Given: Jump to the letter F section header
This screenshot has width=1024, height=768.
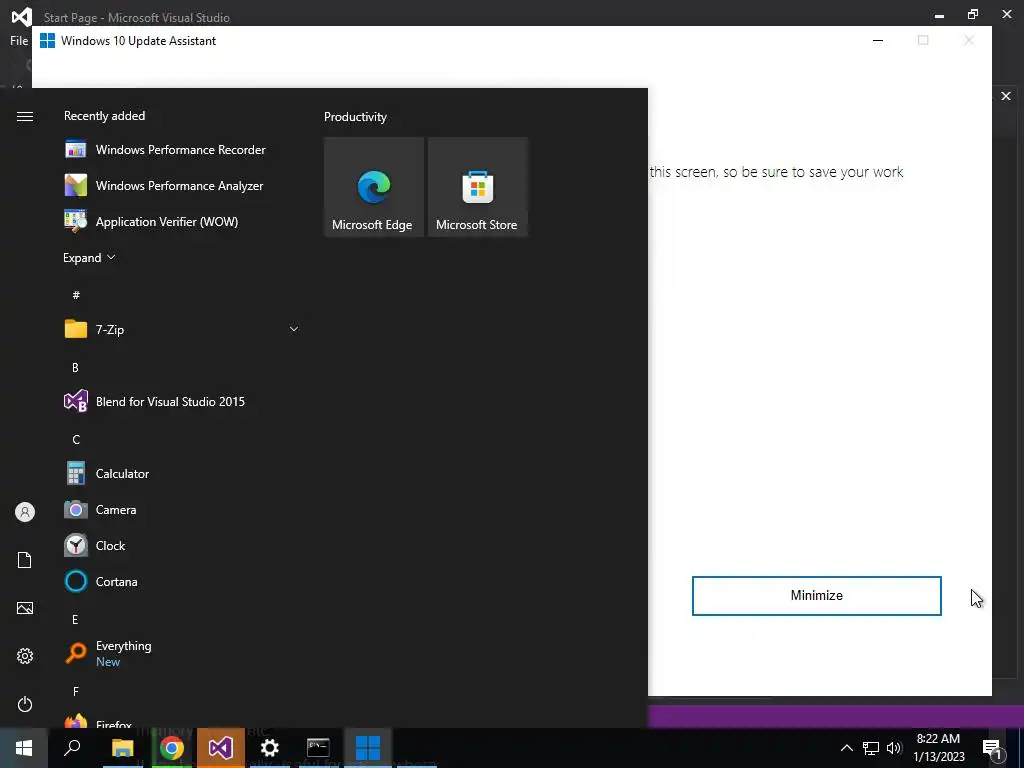Looking at the screenshot, I should (x=76, y=691).
